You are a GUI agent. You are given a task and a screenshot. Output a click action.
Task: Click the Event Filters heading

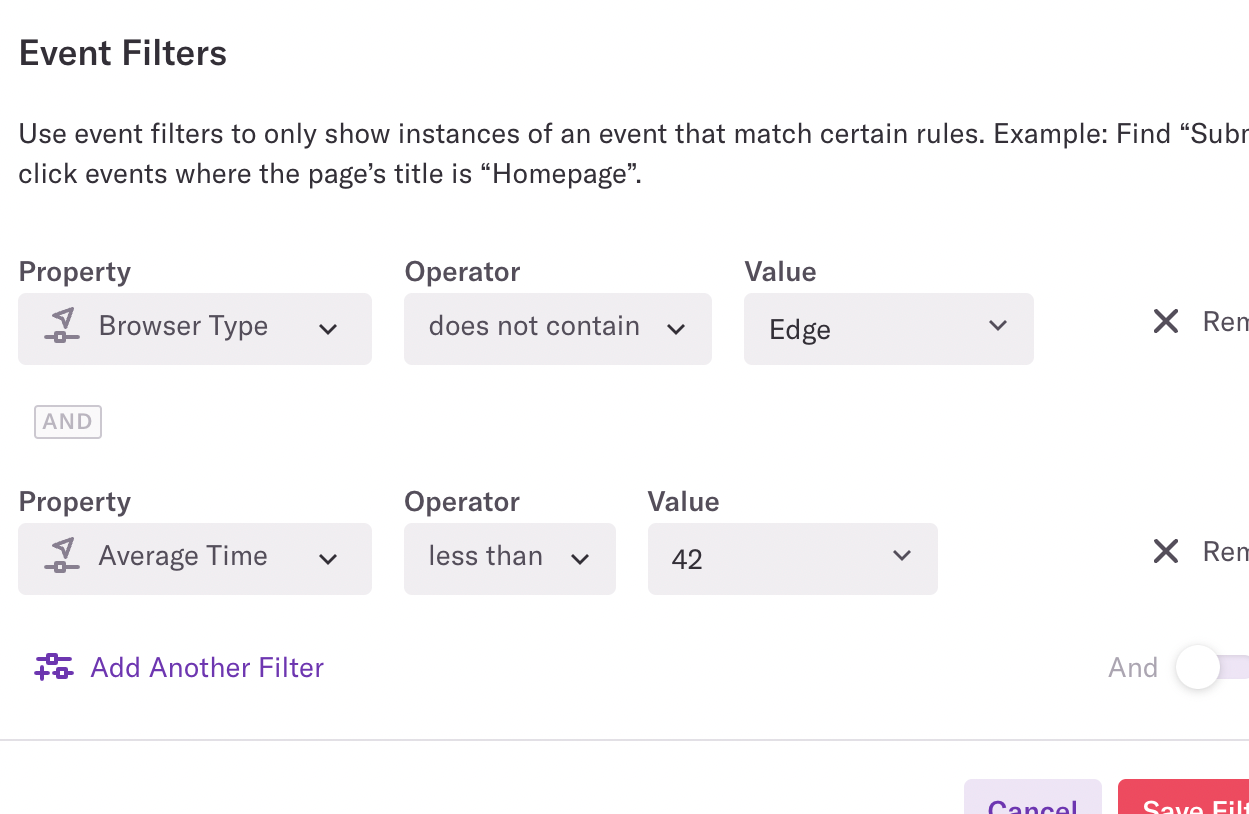point(123,53)
